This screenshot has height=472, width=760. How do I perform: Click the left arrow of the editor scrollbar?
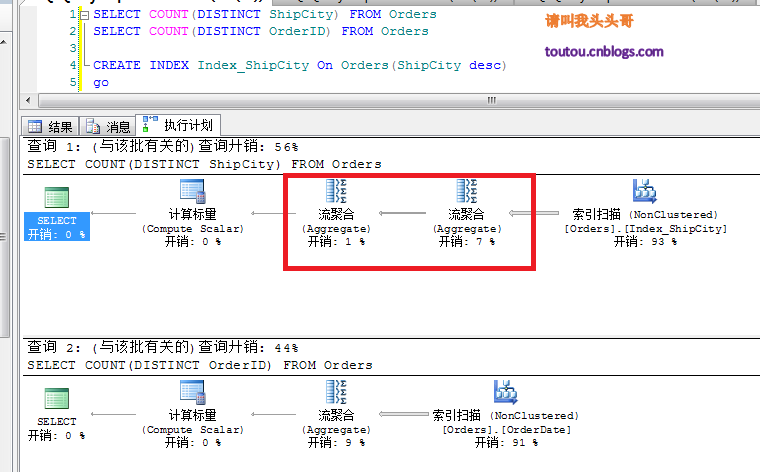(30, 100)
